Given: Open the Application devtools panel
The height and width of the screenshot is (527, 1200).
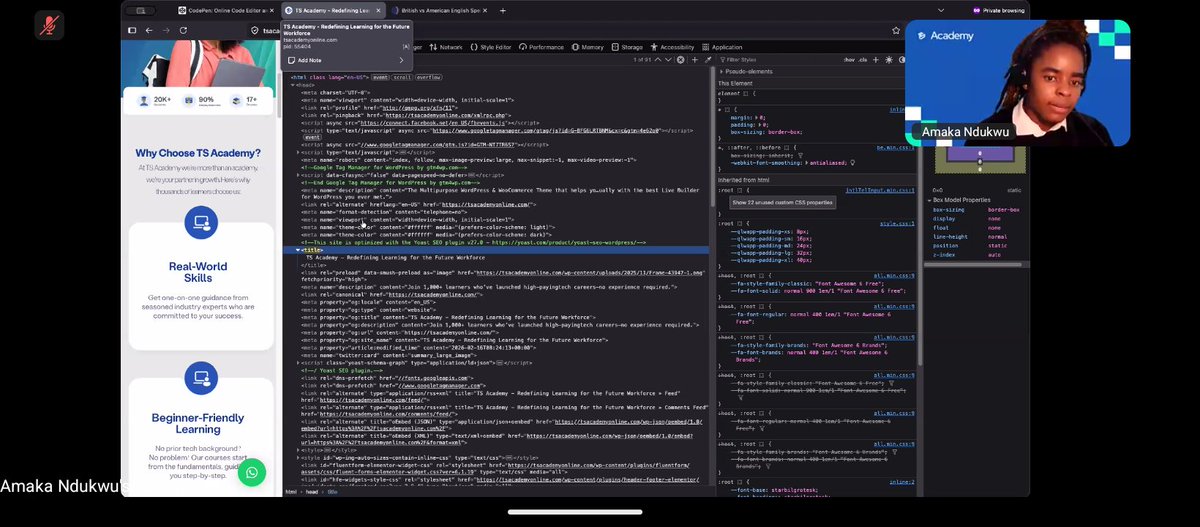Looking at the screenshot, I should [721, 47].
